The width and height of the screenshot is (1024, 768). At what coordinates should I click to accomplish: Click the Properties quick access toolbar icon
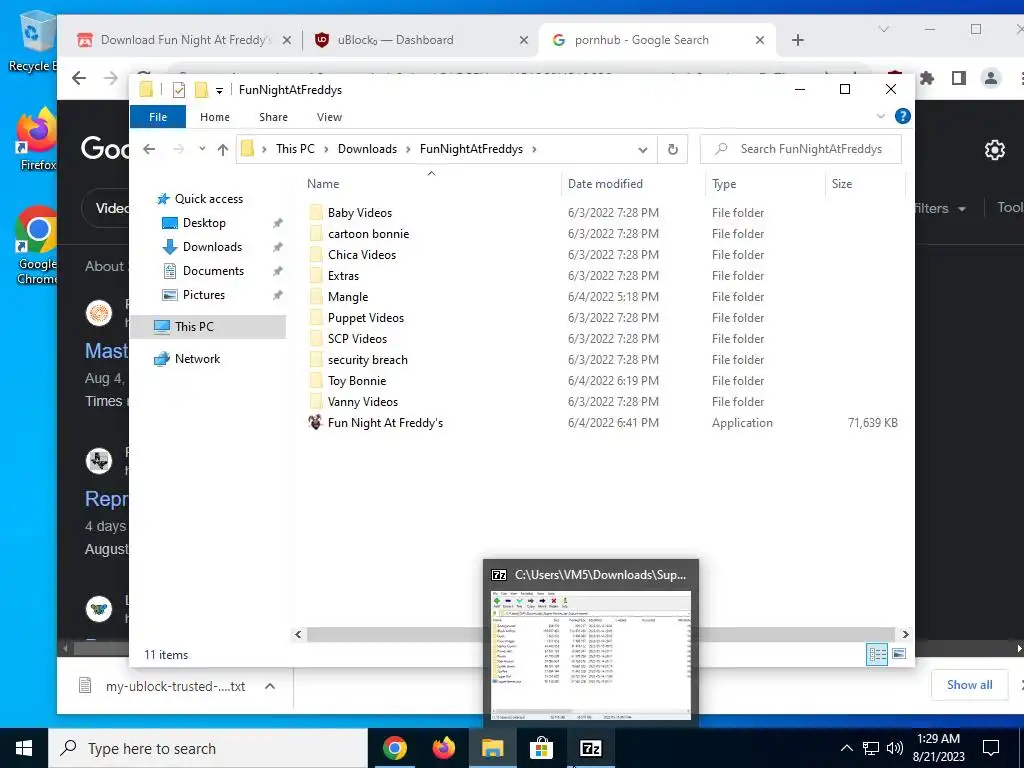(x=178, y=90)
